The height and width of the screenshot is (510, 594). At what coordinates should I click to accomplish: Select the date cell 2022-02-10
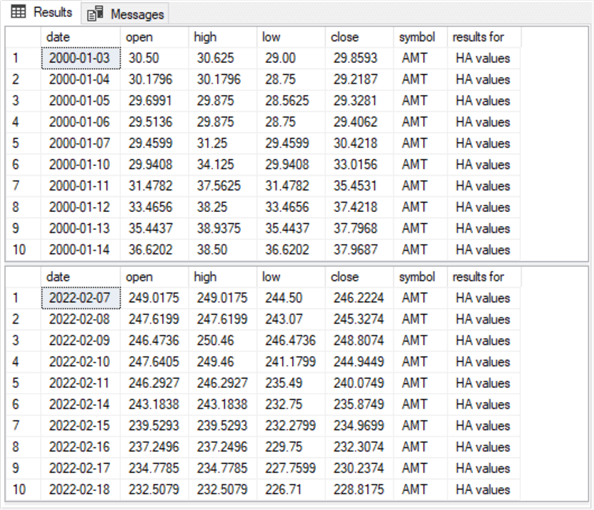[x=81, y=362]
